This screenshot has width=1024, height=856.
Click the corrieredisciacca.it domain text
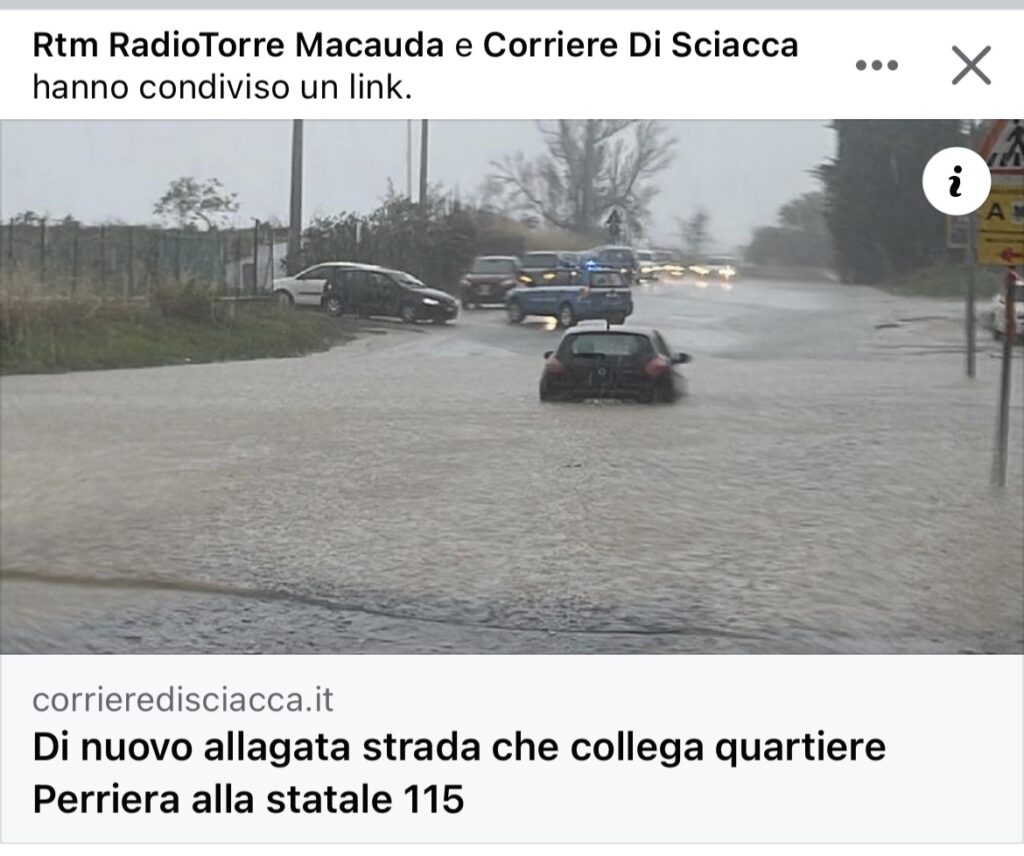tap(183, 700)
